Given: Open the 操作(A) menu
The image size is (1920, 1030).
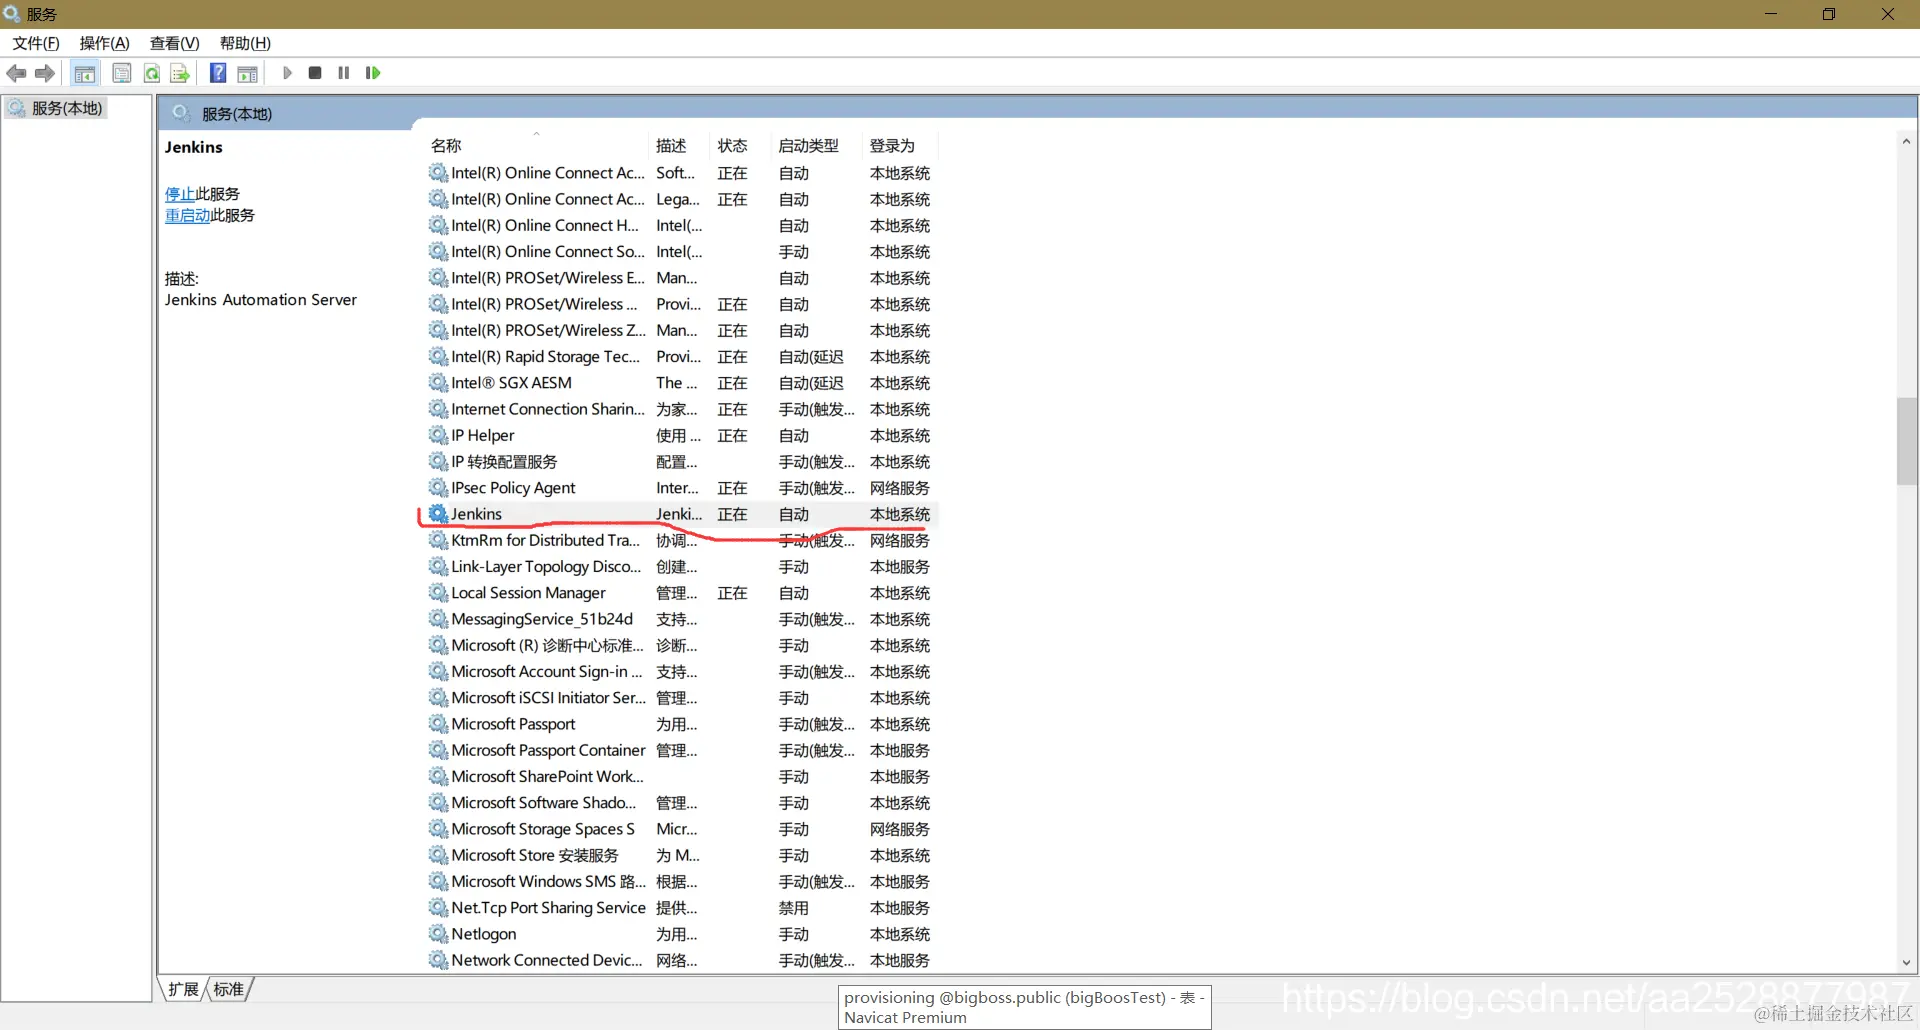Looking at the screenshot, I should 105,43.
